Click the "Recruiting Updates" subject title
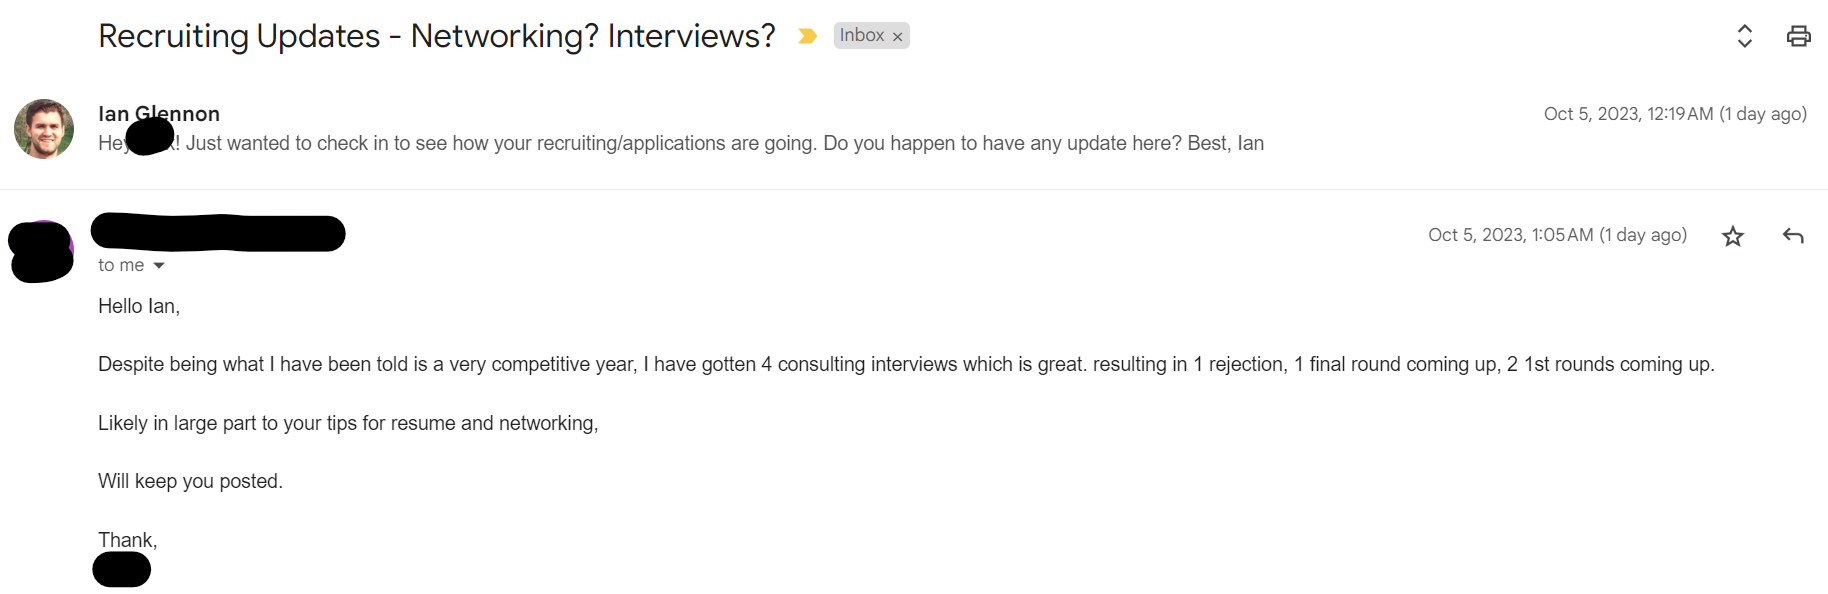Screen dimensions: 1828x594 [x=436, y=36]
